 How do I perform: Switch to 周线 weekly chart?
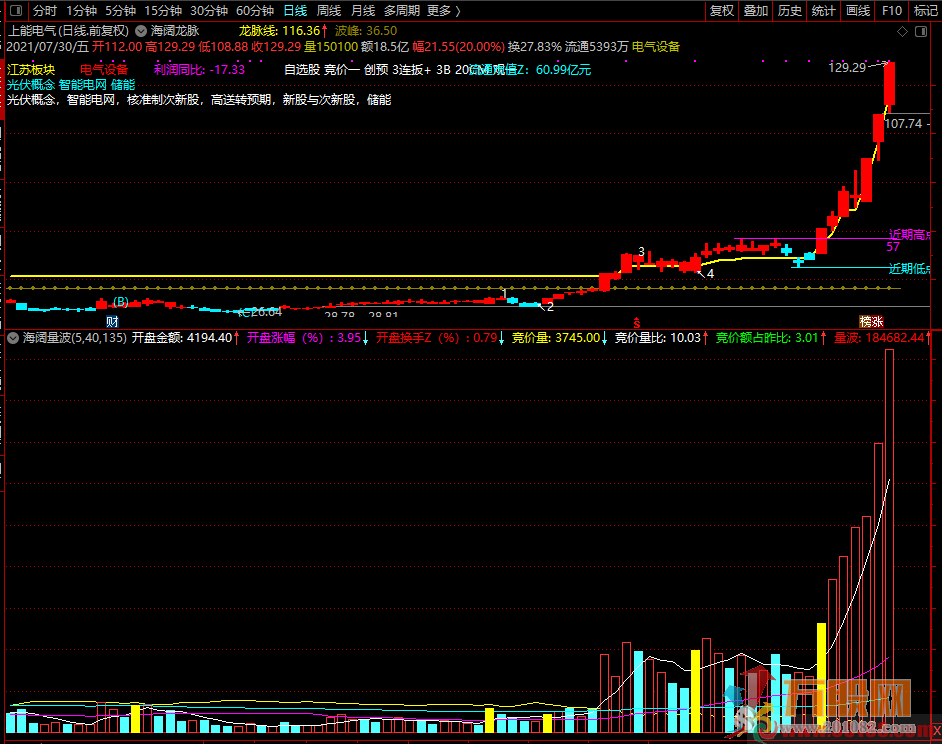click(x=329, y=11)
